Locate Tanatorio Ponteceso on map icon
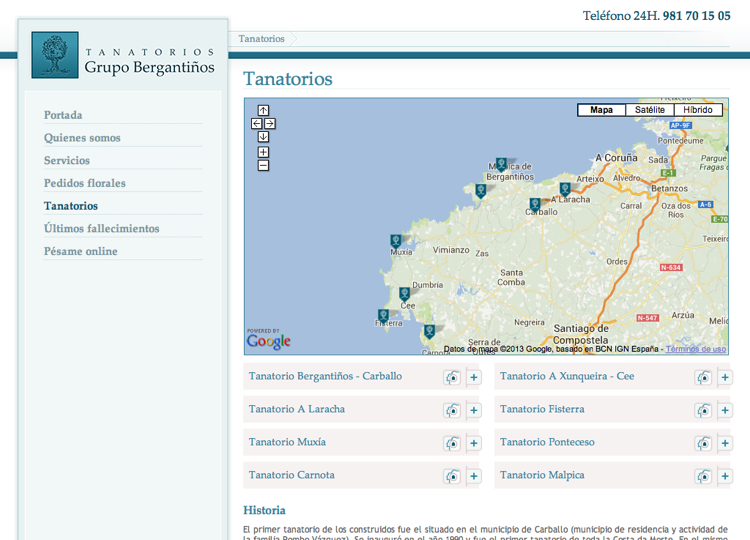 point(703,443)
